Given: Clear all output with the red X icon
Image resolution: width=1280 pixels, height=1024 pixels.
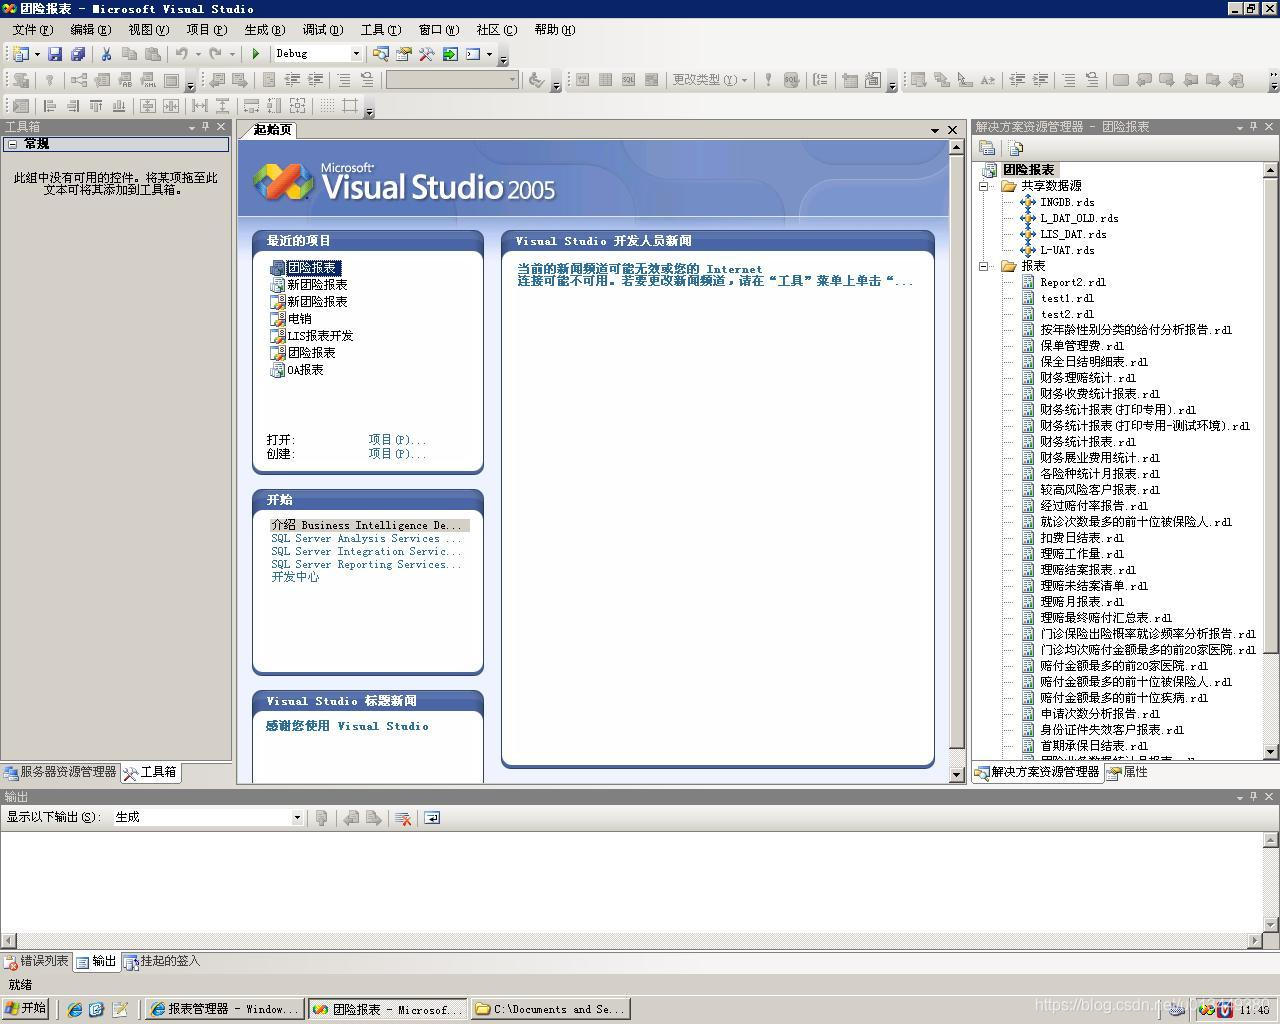Looking at the screenshot, I should (403, 818).
